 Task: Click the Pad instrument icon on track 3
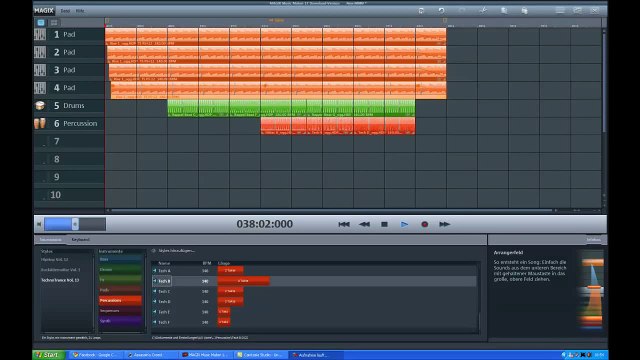(x=40, y=70)
